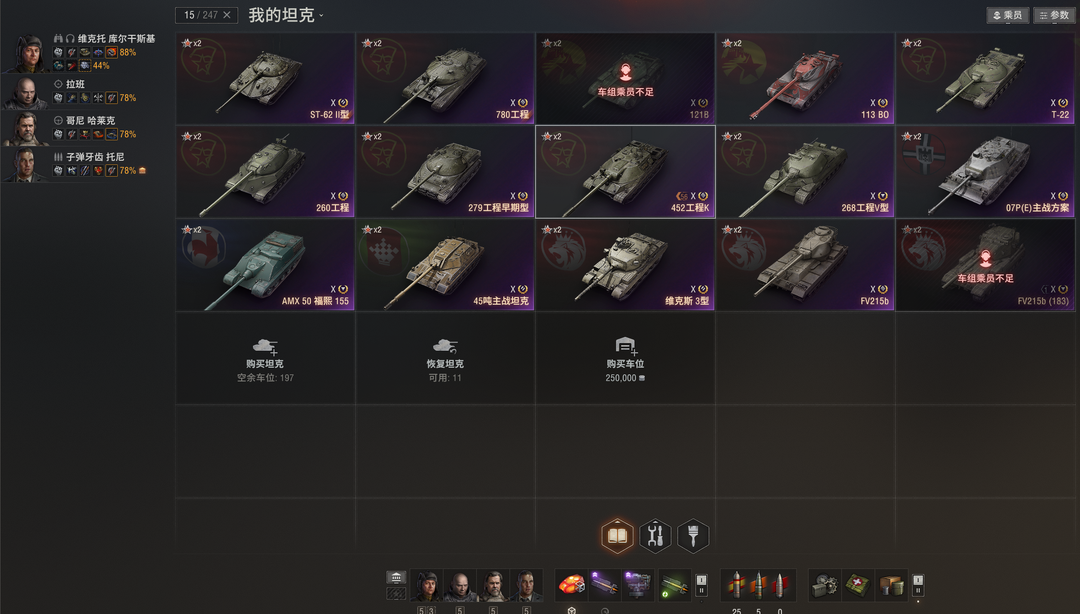Open the 乘员 crew panel button
The width and height of the screenshot is (1080, 614).
1008,15
